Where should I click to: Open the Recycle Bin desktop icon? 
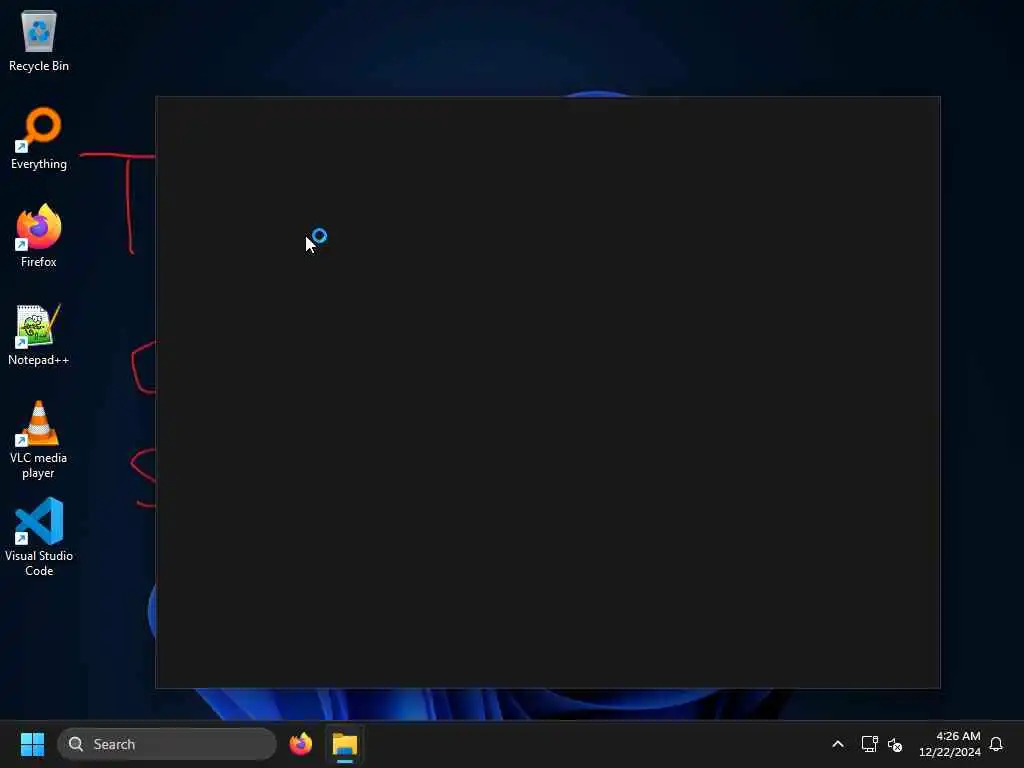(39, 40)
